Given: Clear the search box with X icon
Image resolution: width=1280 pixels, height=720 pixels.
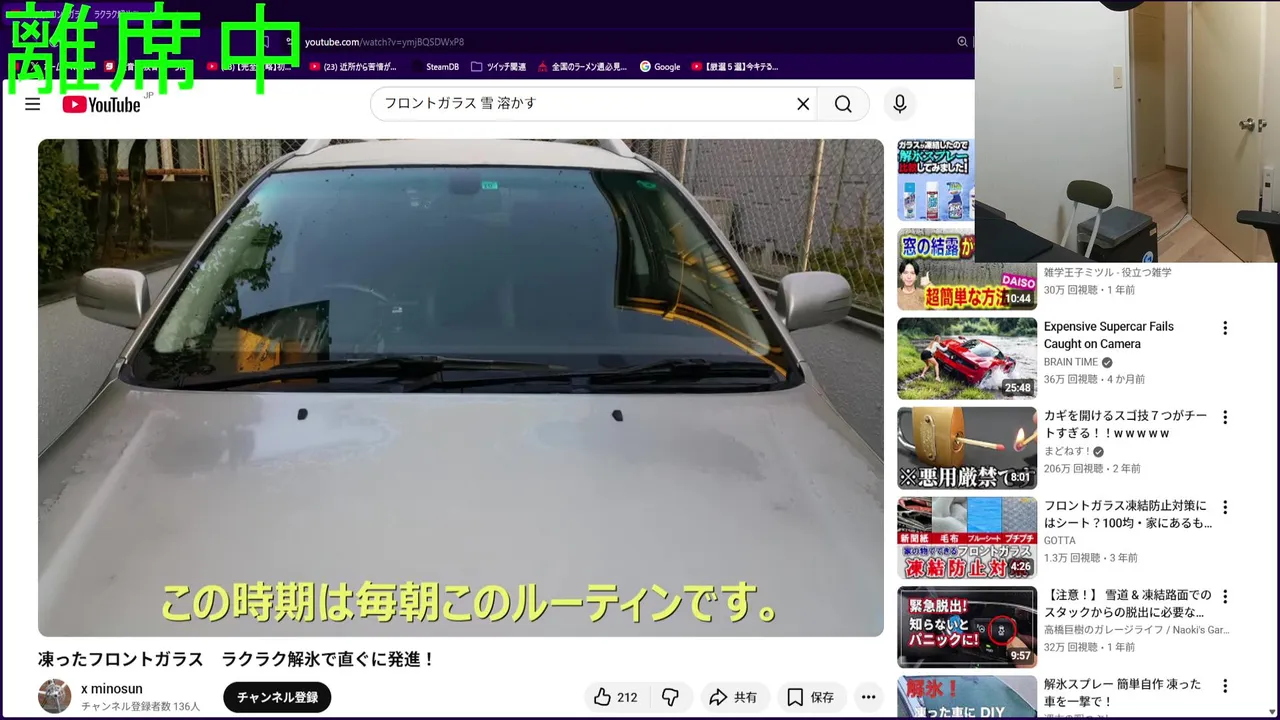Looking at the screenshot, I should 803,104.
